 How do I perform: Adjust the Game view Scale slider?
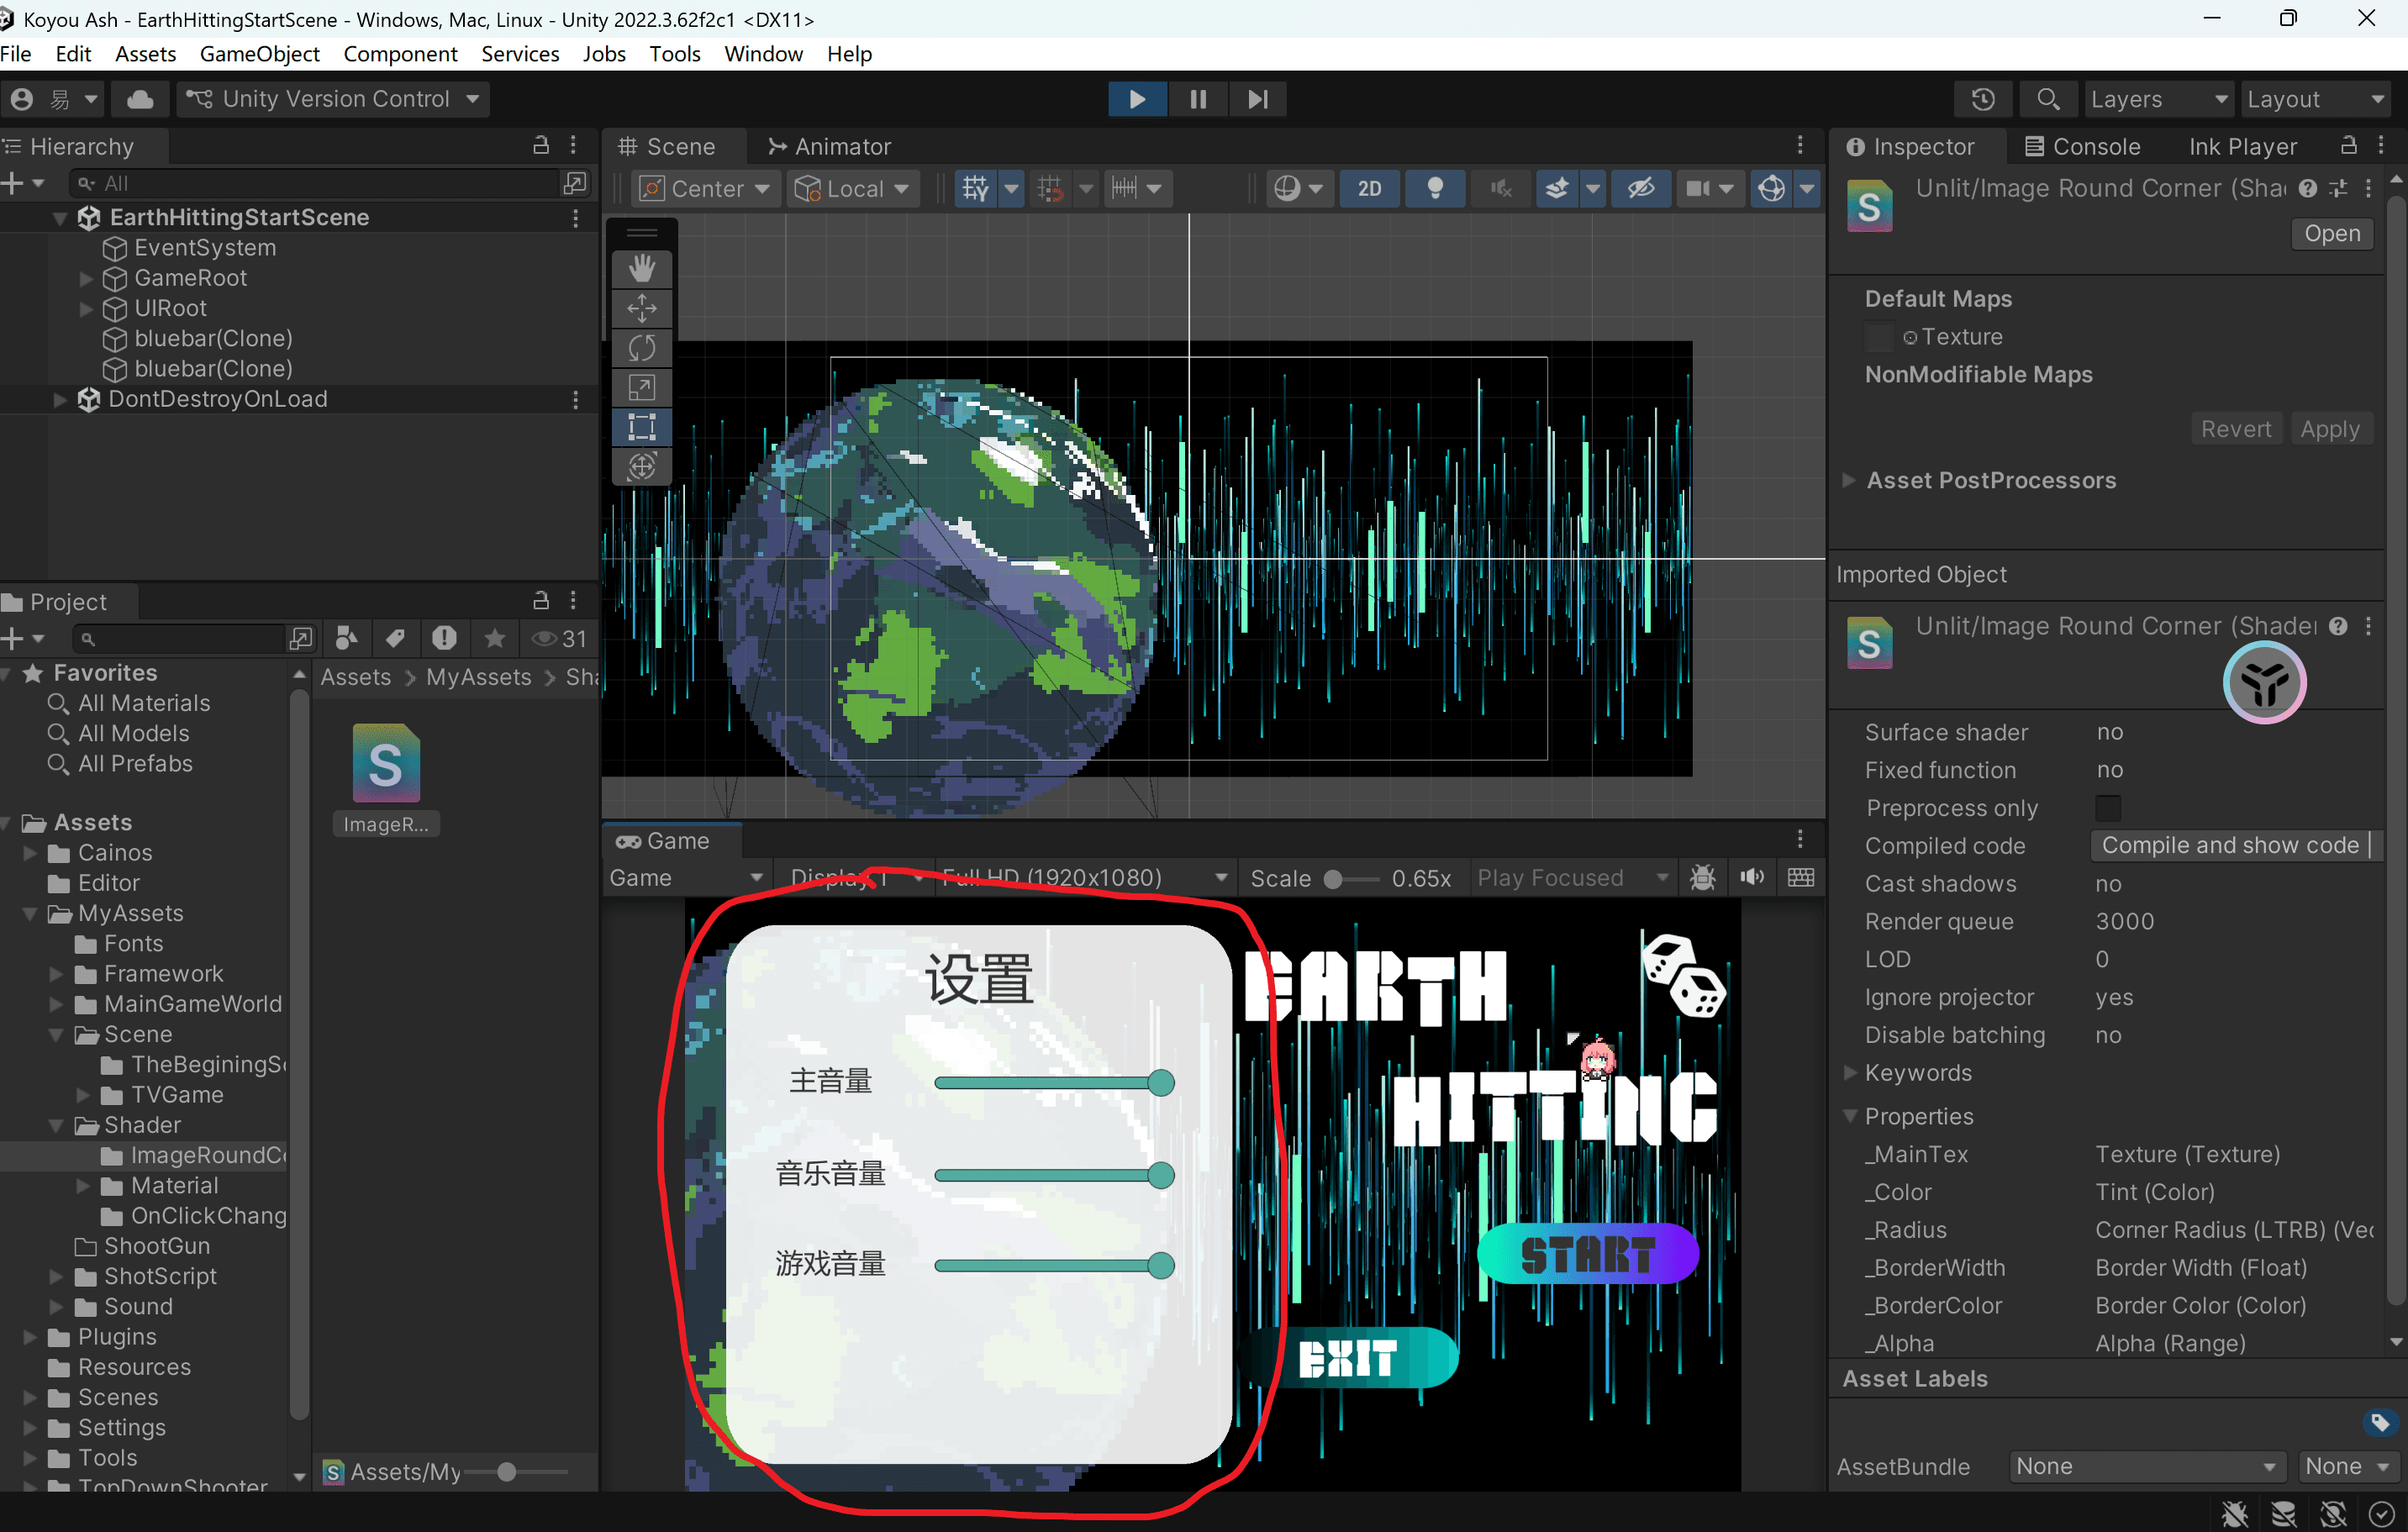point(1333,879)
